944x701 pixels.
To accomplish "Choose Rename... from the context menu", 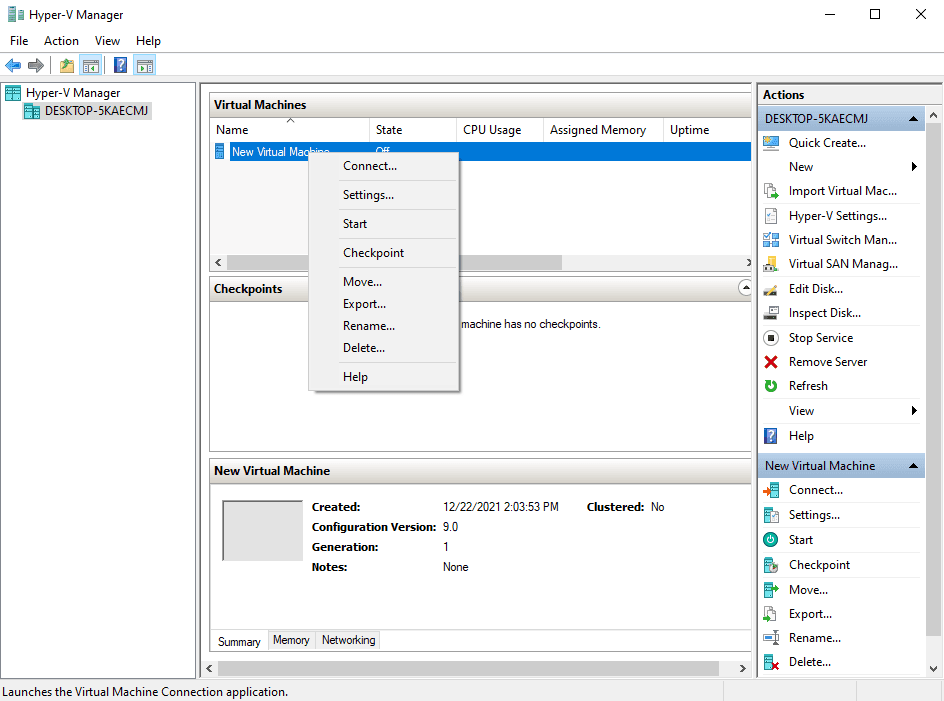I will point(384,326).
